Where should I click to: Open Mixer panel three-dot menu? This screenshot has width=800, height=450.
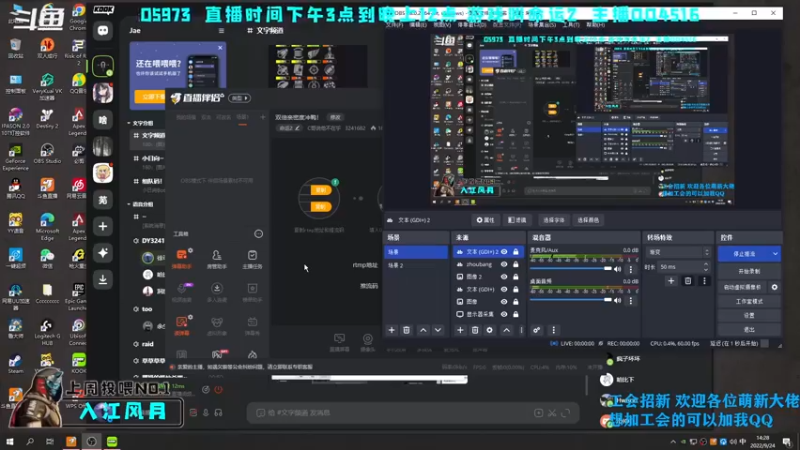click(554, 330)
